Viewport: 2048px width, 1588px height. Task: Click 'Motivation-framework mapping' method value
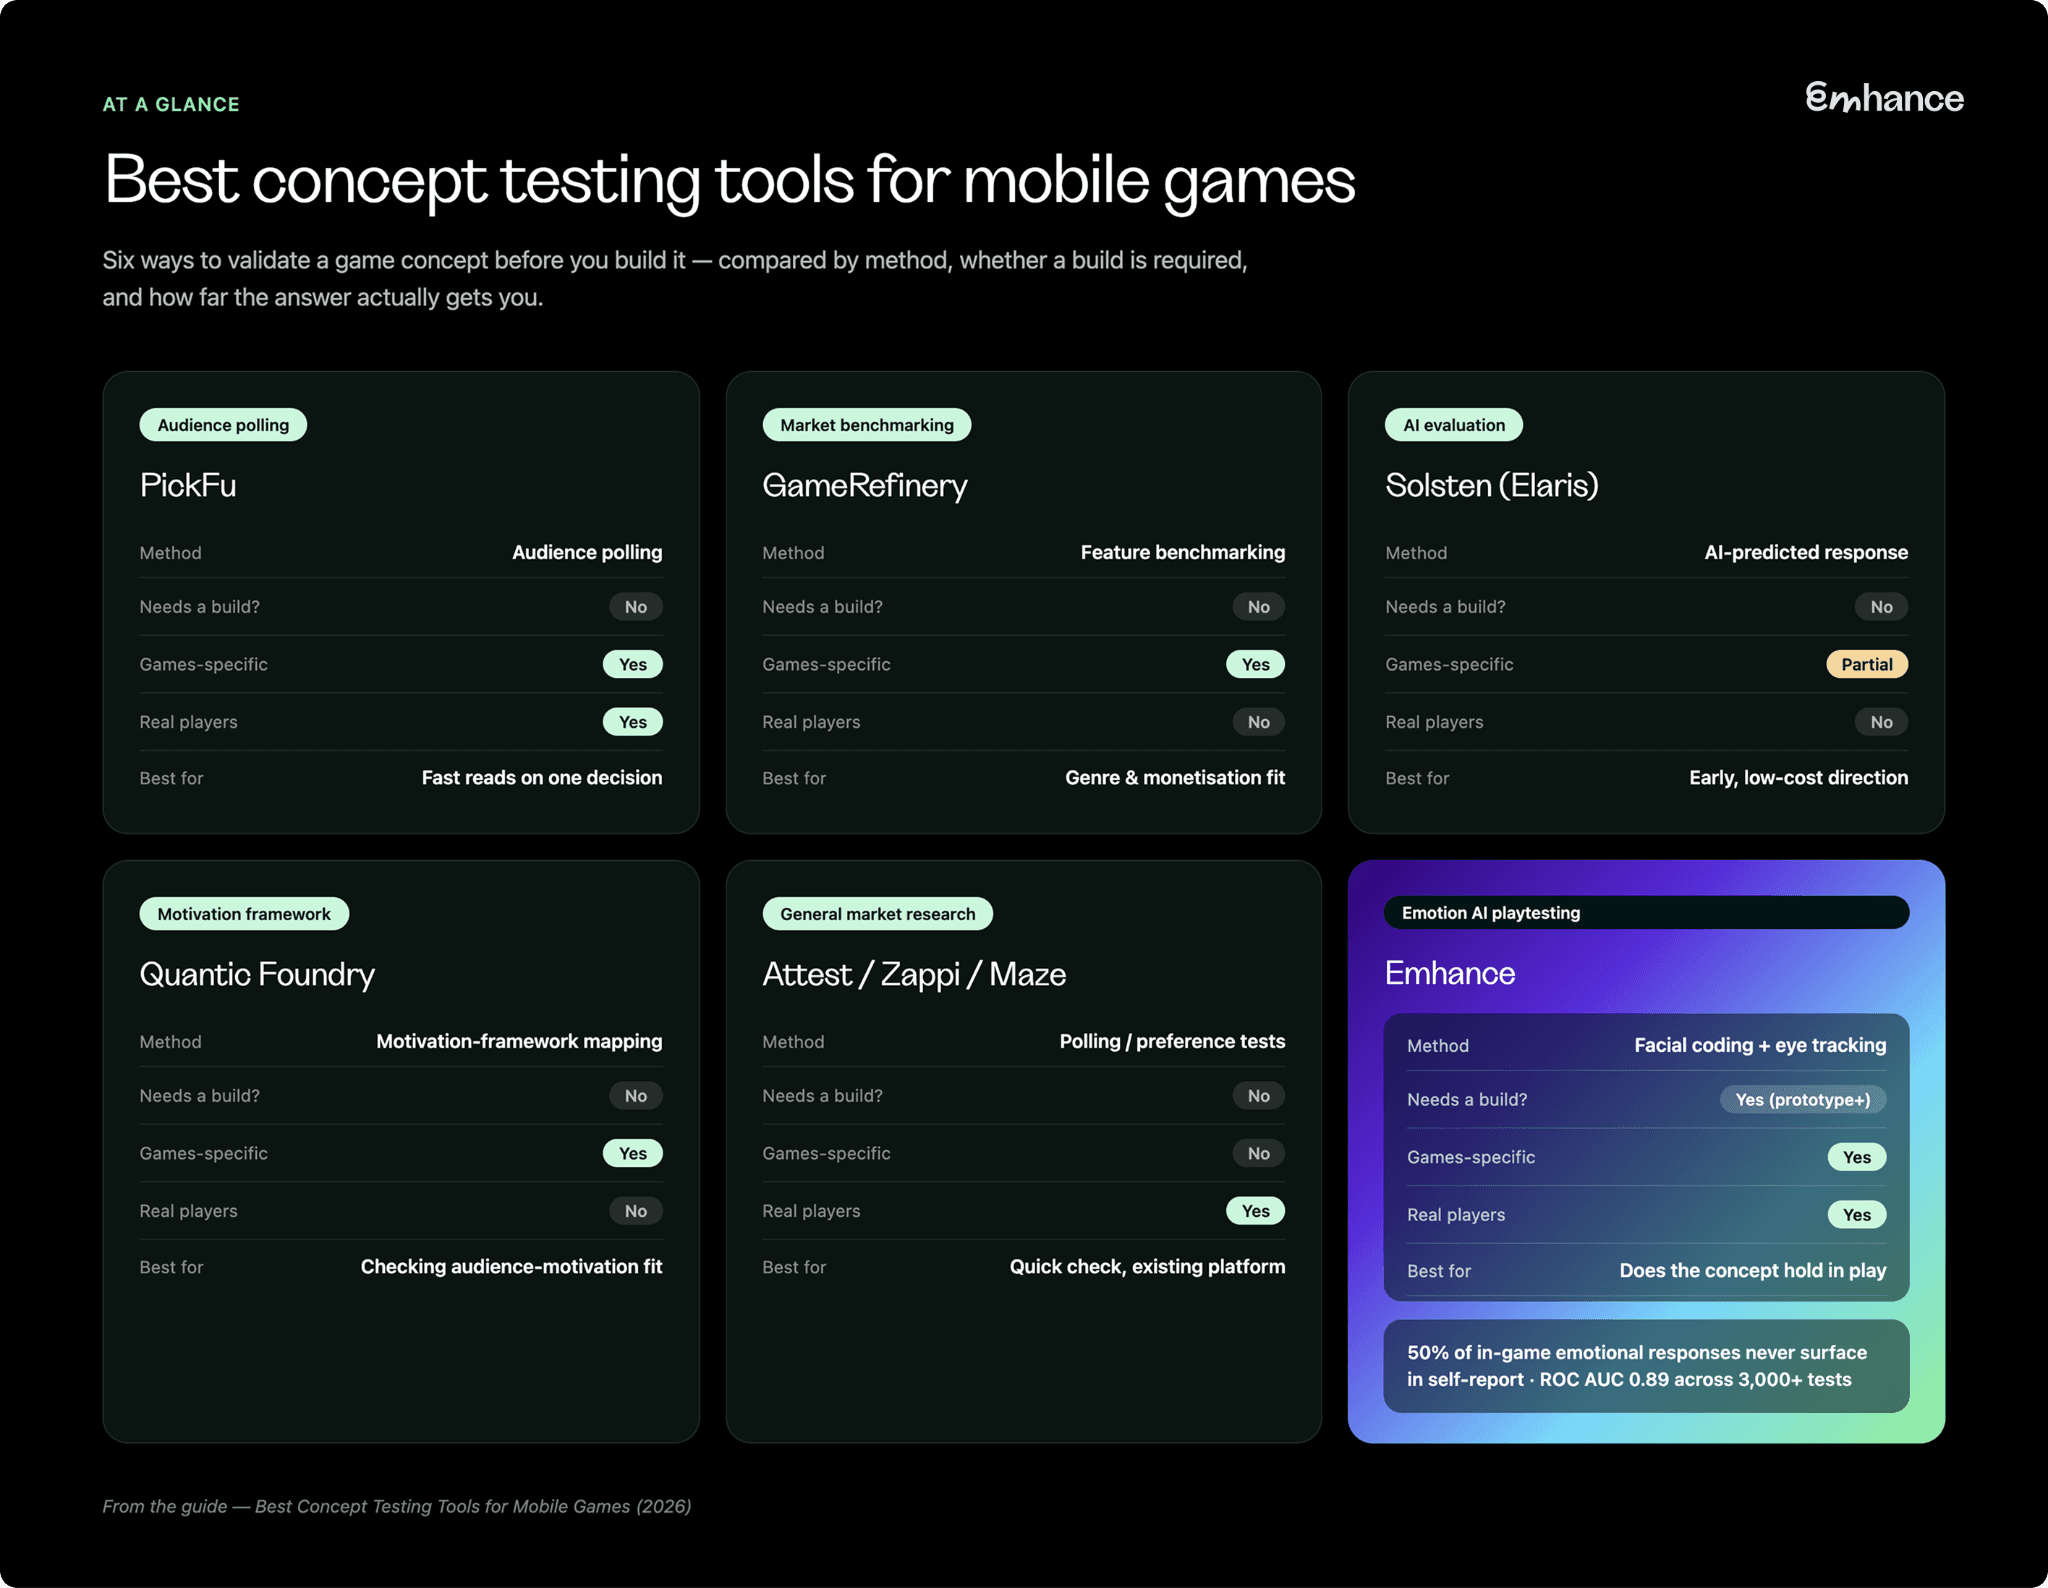point(519,1041)
